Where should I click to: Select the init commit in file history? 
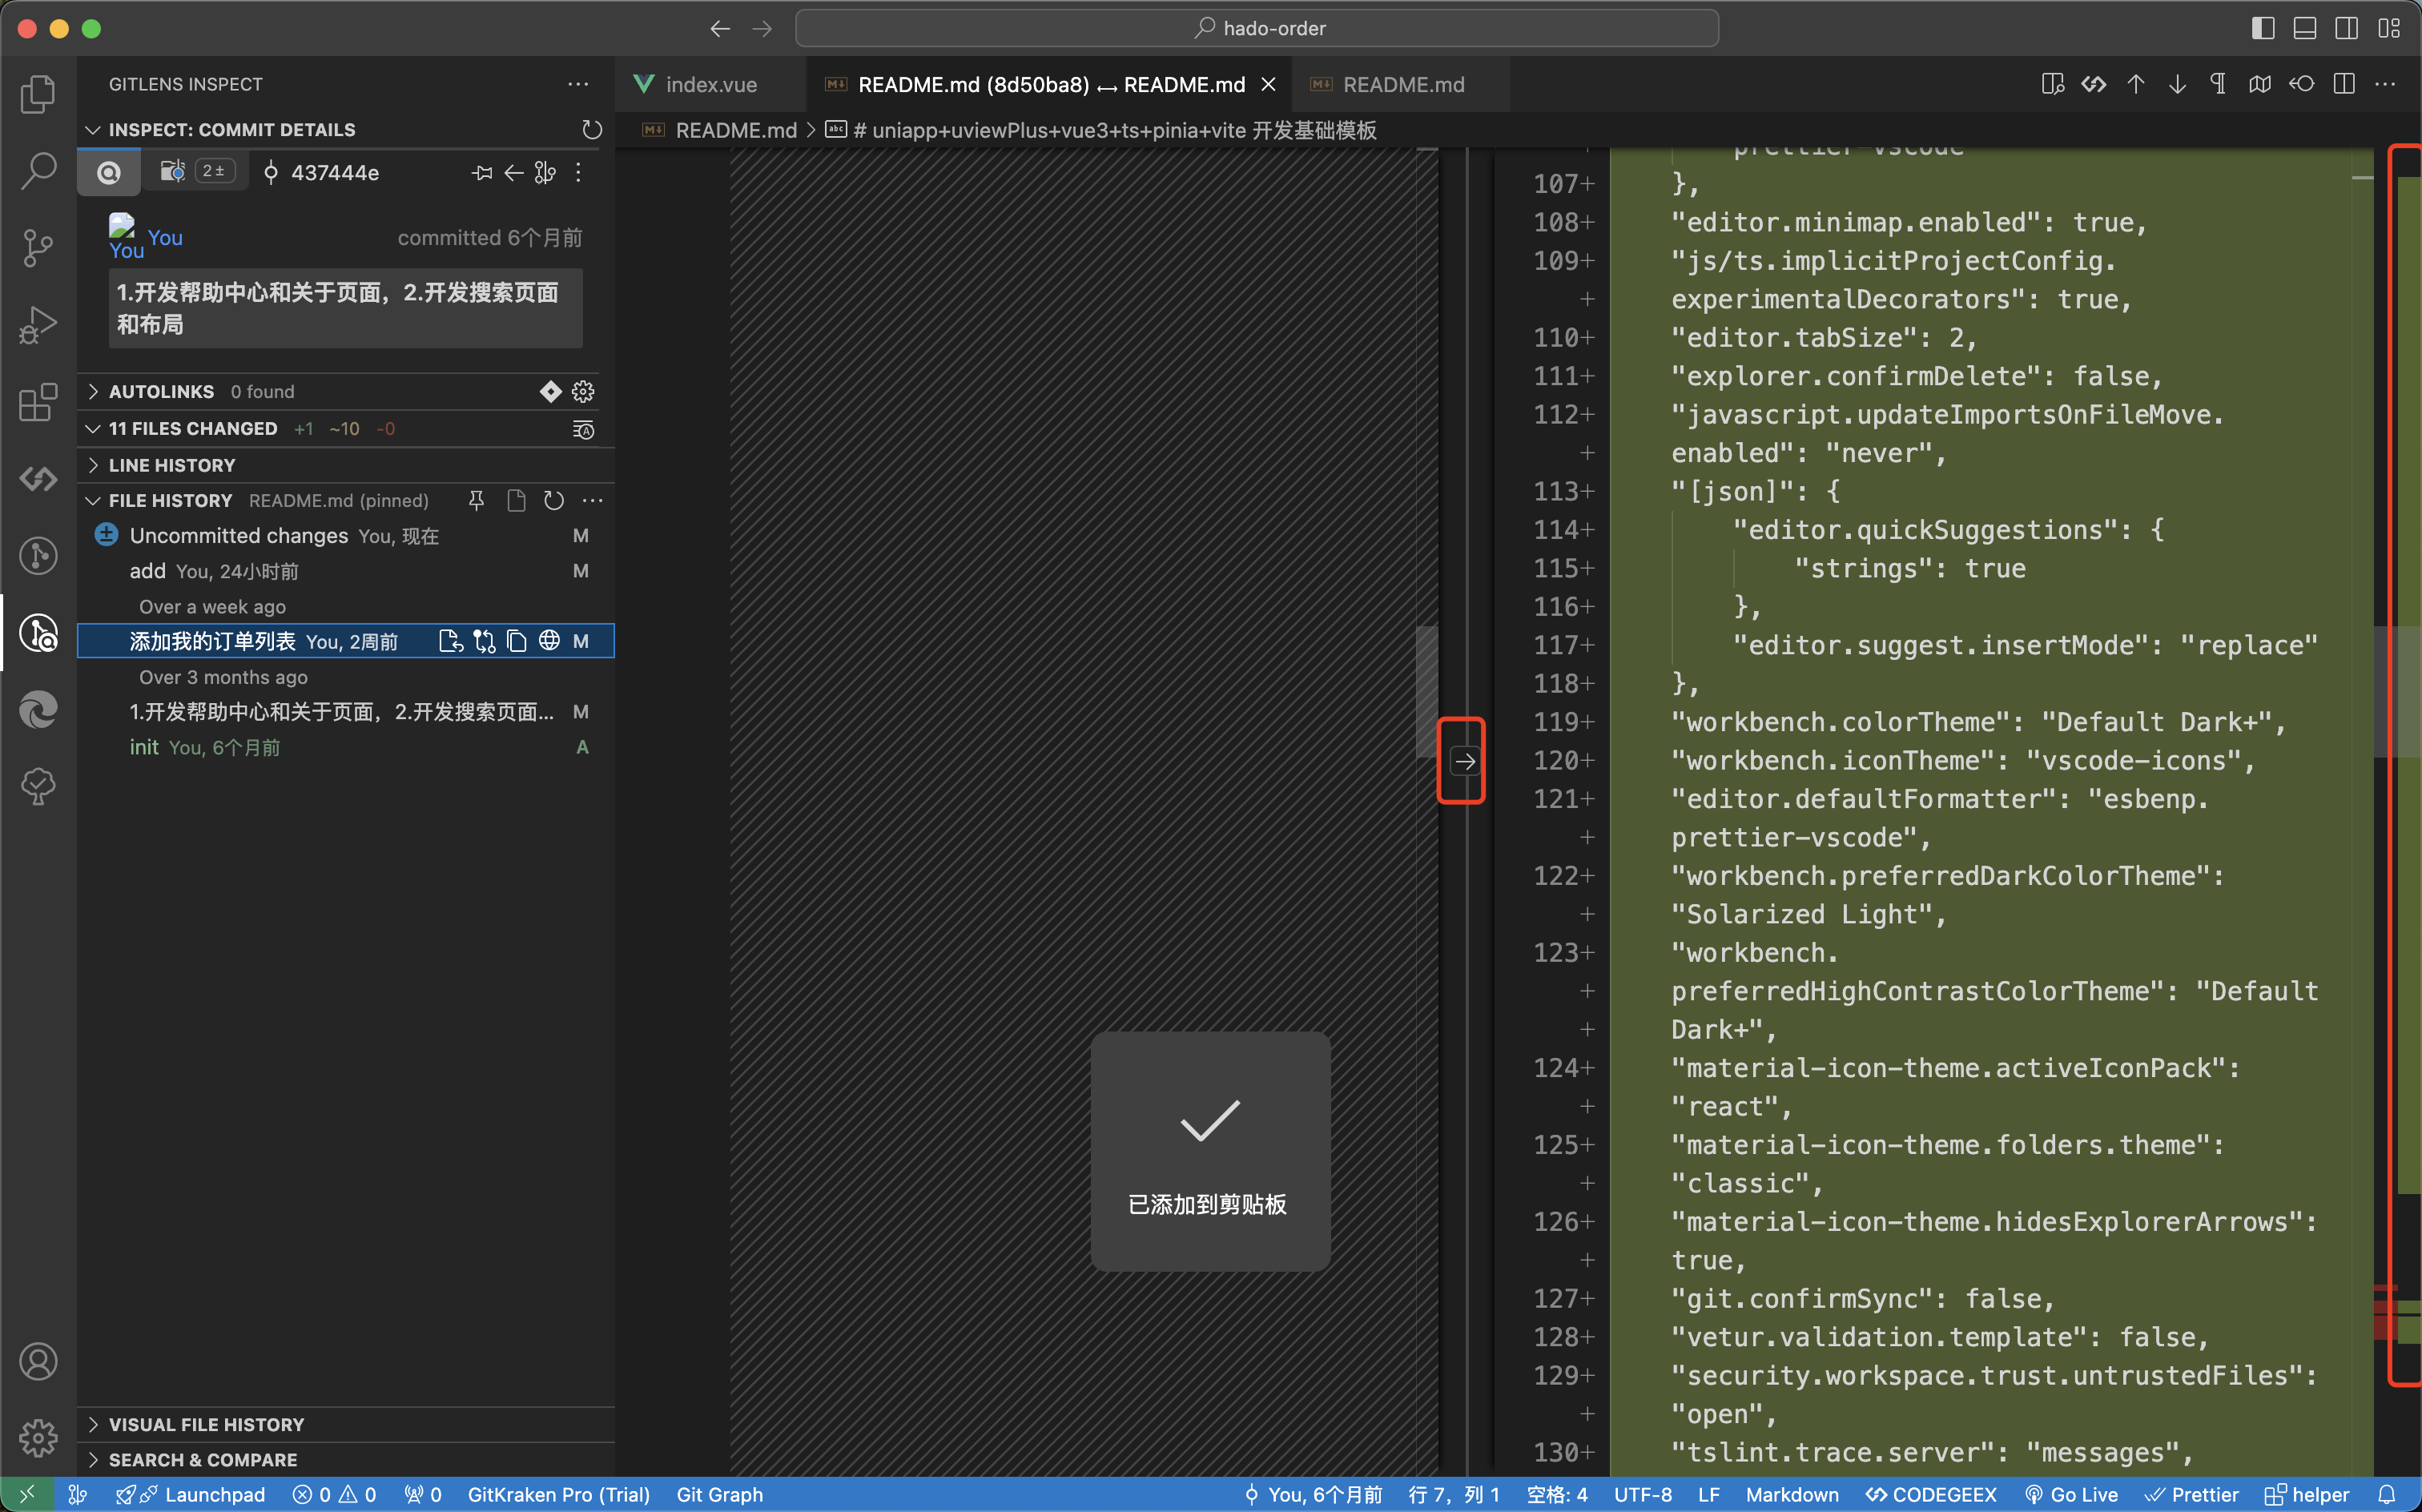tap(144, 747)
